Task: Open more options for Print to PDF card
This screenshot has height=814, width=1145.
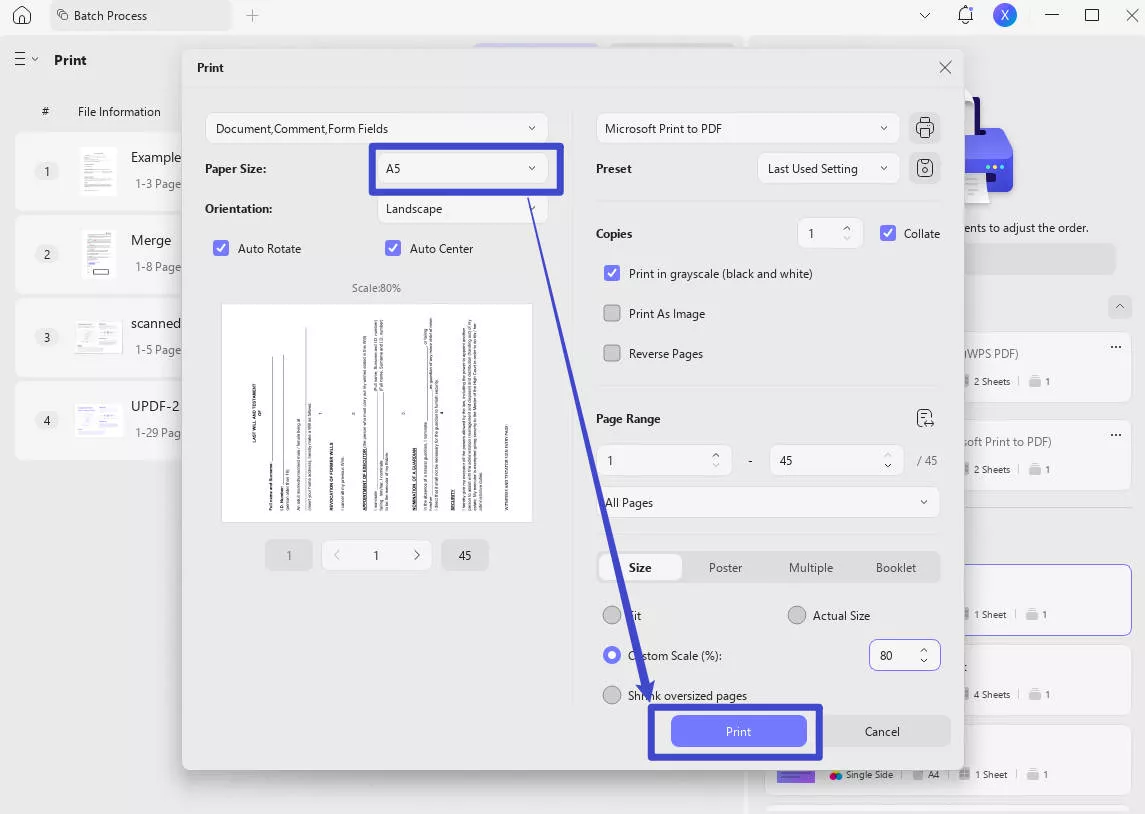Action: click(1116, 435)
